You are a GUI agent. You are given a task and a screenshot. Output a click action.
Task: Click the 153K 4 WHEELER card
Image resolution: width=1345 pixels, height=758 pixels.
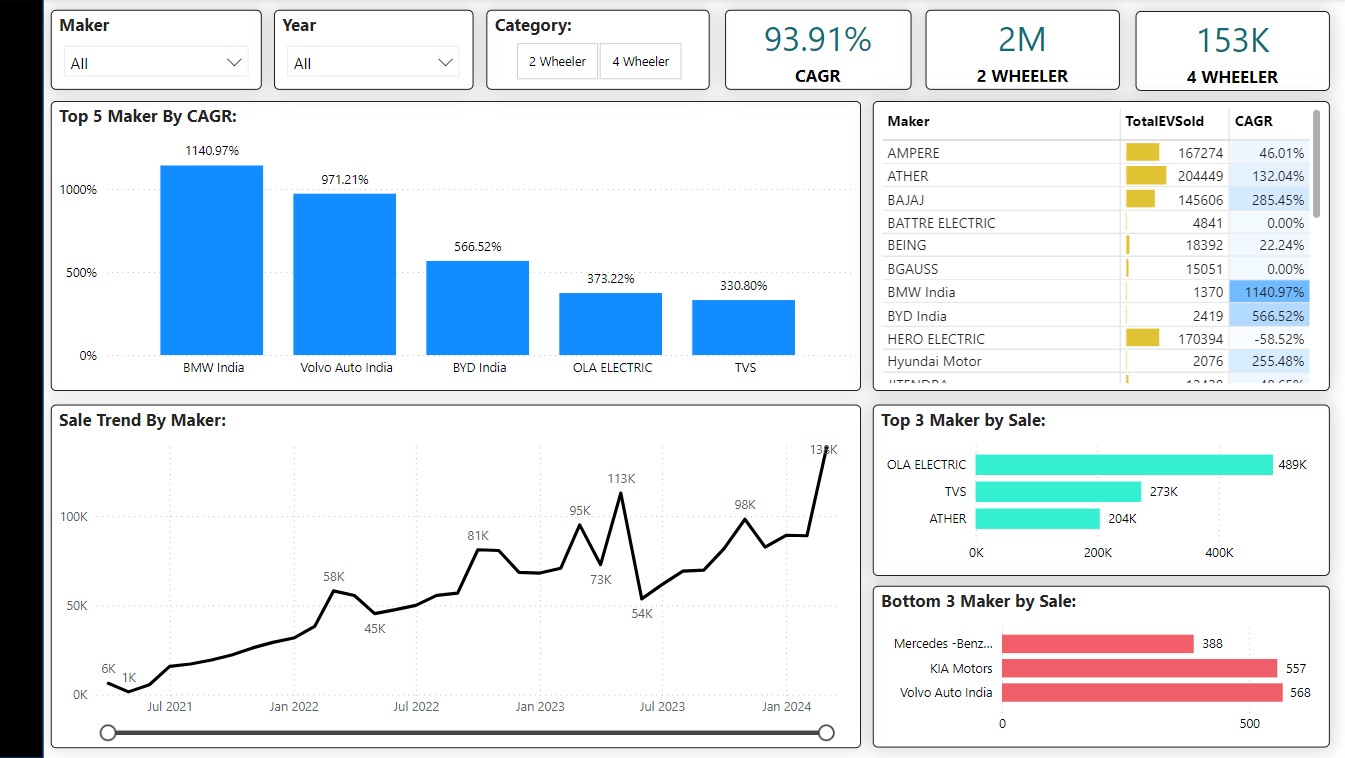(1233, 50)
